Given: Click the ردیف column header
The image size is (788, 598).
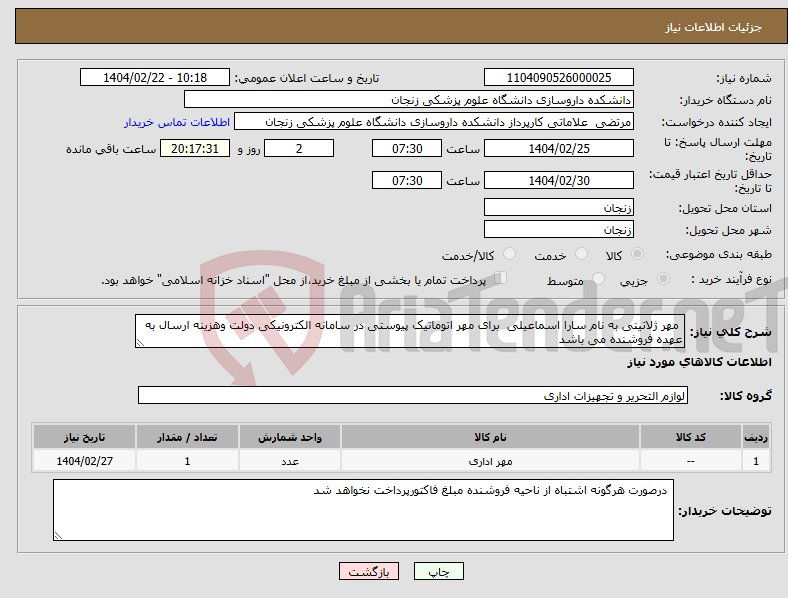Looking at the screenshot, I should (x=756, y=437).
